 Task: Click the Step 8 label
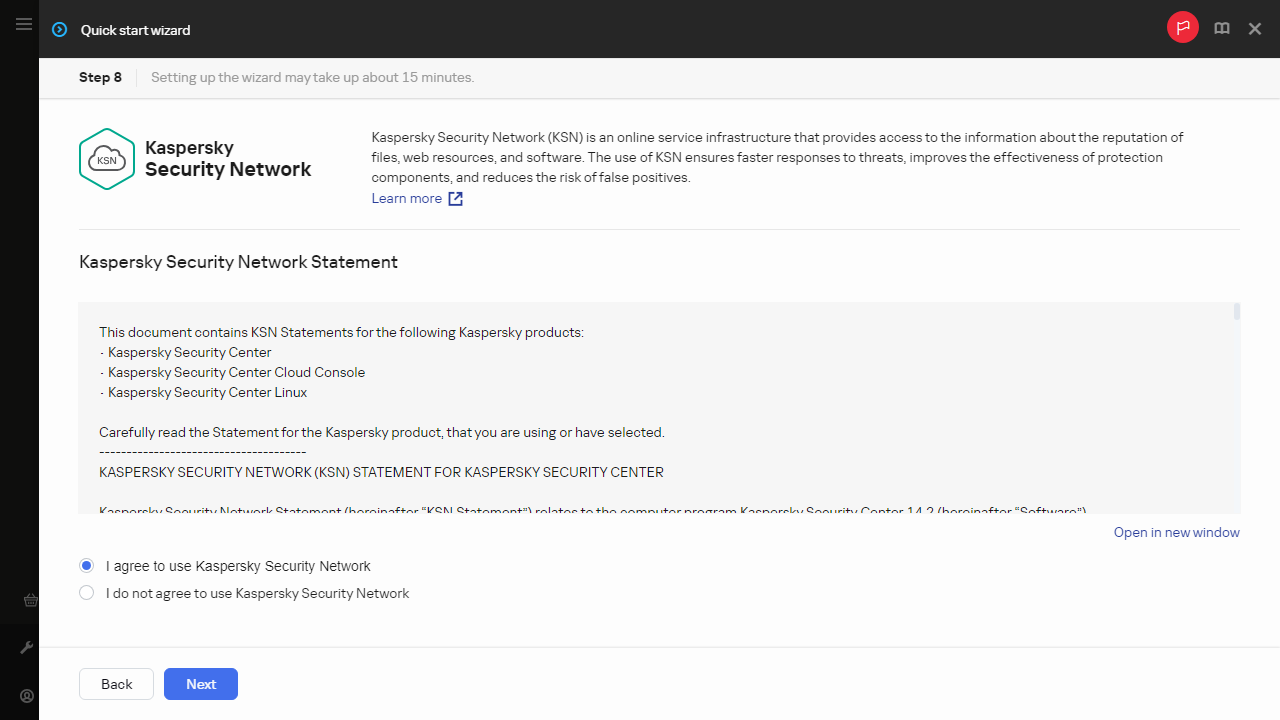(x=100, y=77)
